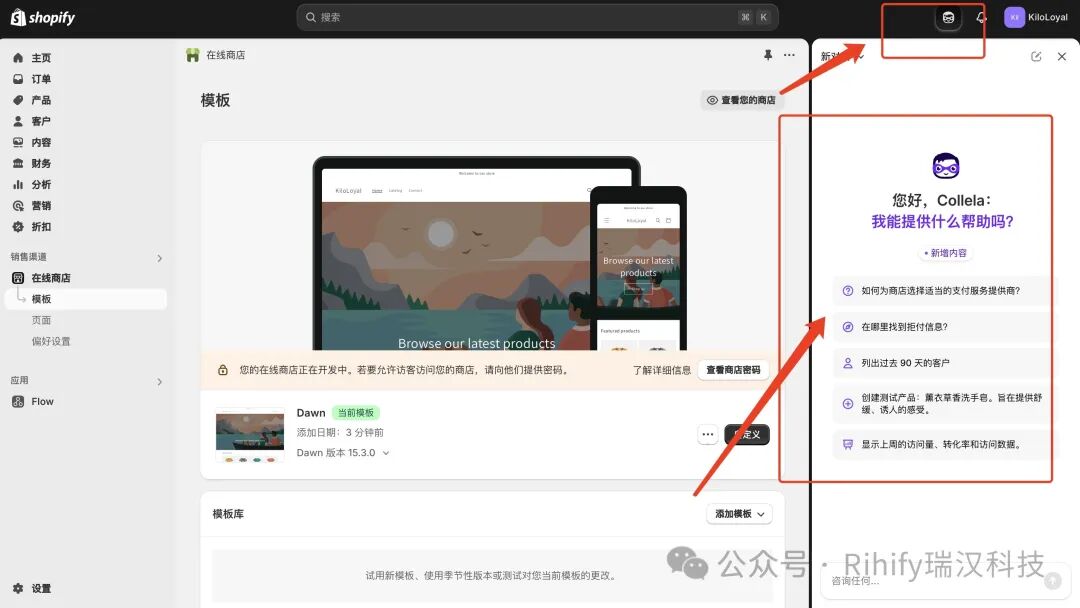Click the theme preview image

click(499, 253)
